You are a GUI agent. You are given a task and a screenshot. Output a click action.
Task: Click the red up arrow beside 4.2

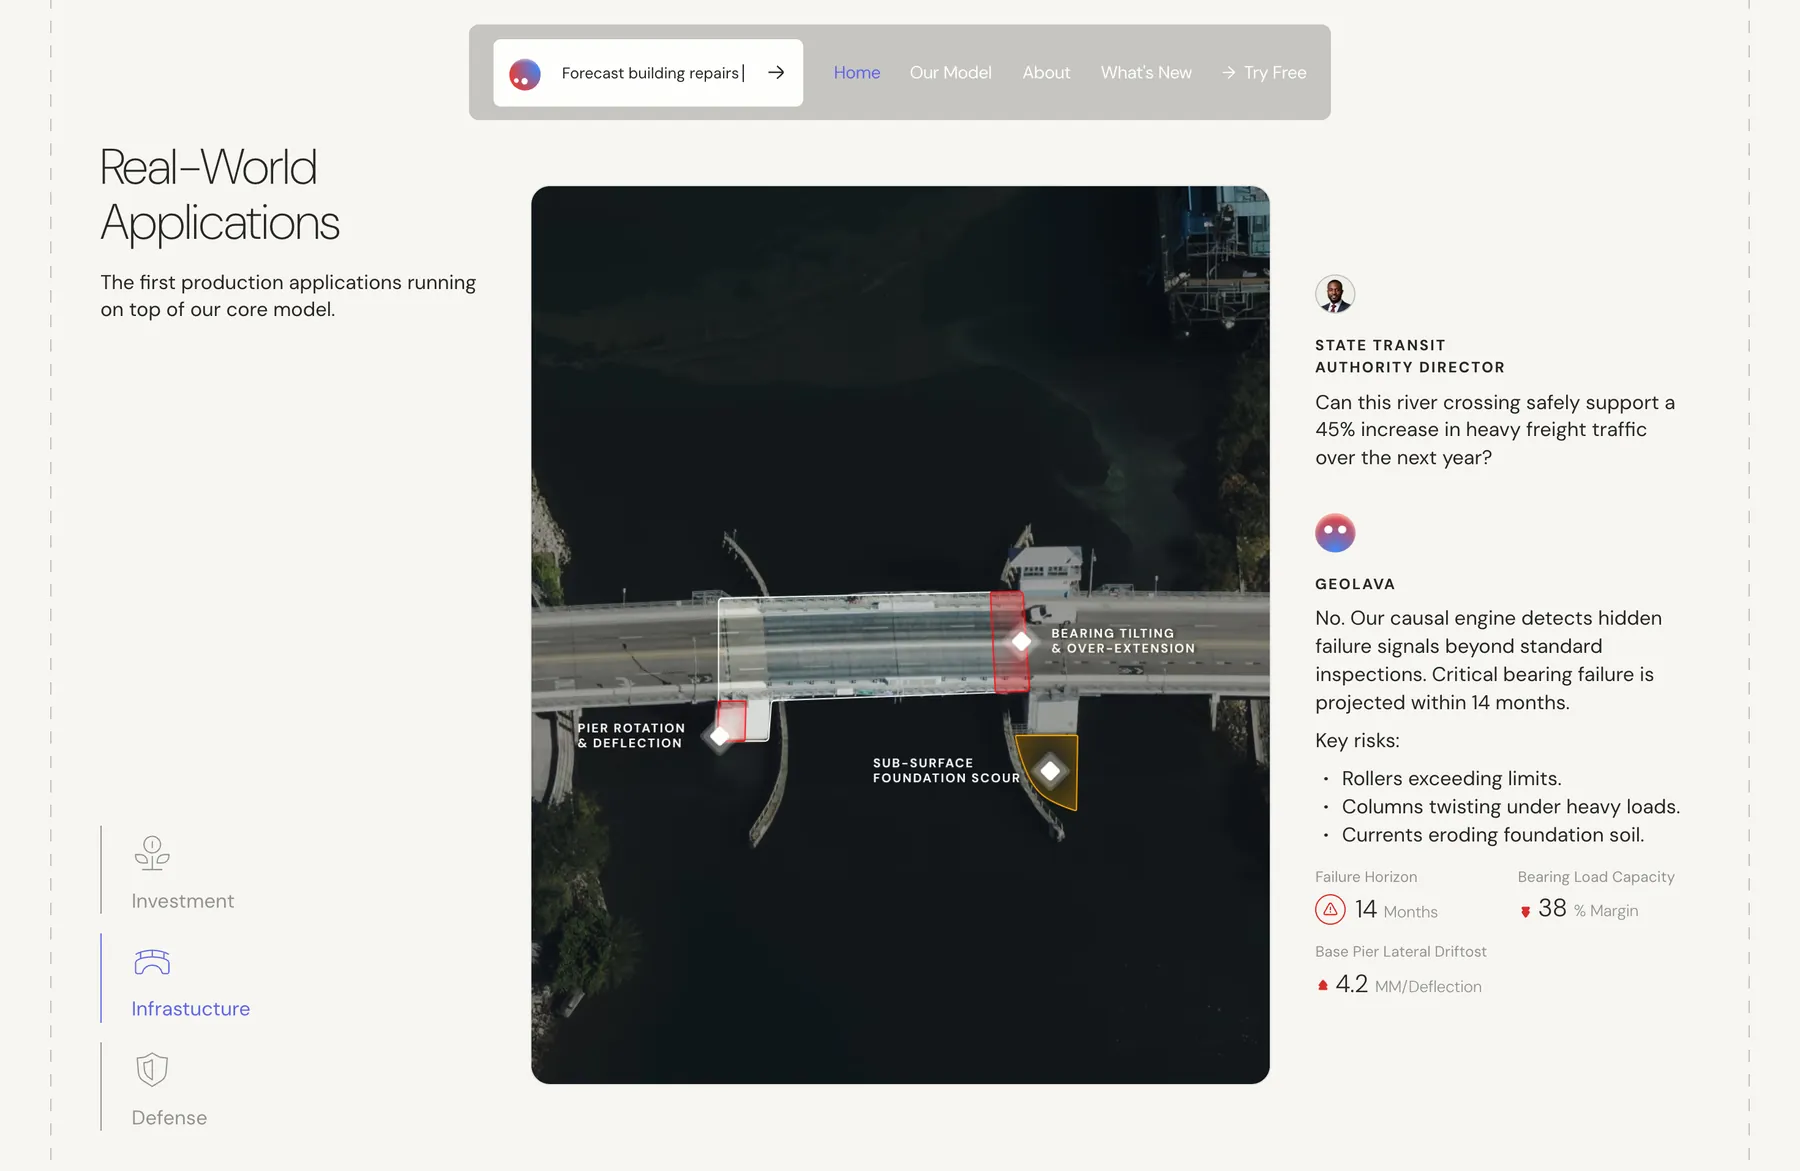pyautogui.click(x=1323, y=985)
